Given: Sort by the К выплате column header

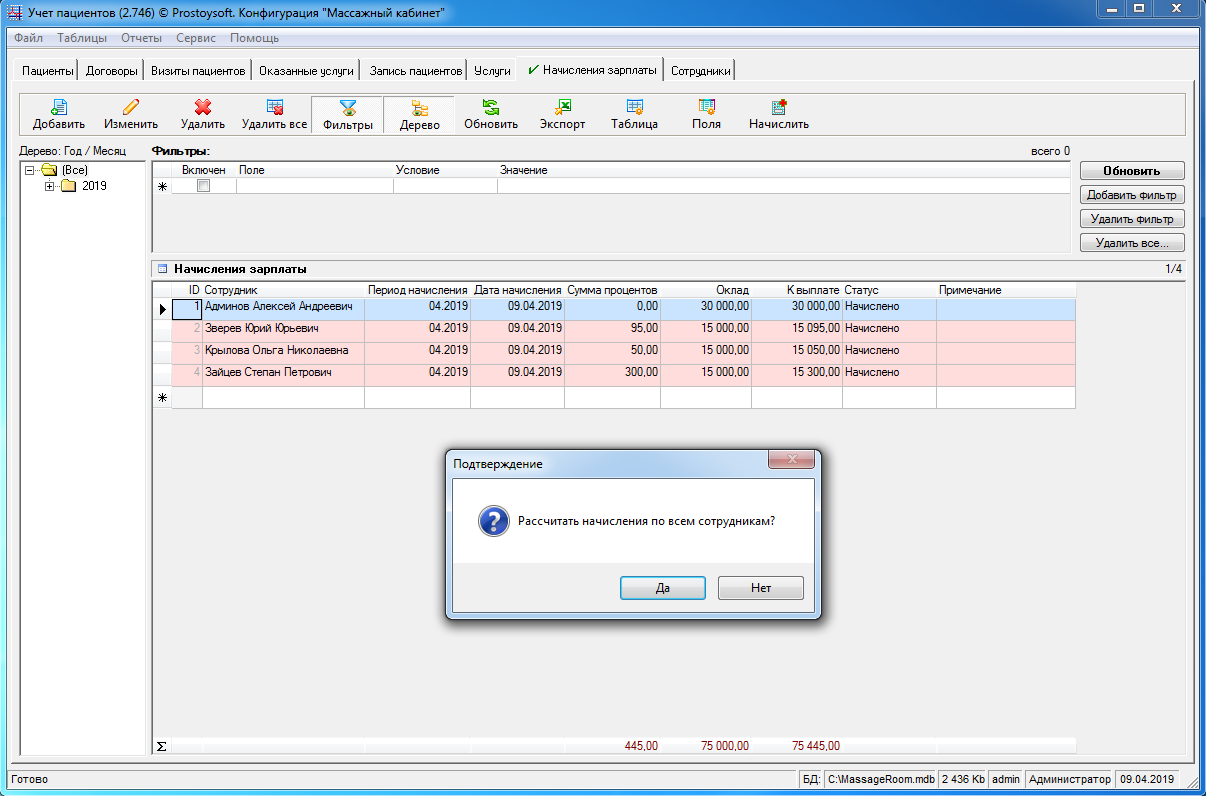Looking at the screenshot, I should [x=797, y=290].
